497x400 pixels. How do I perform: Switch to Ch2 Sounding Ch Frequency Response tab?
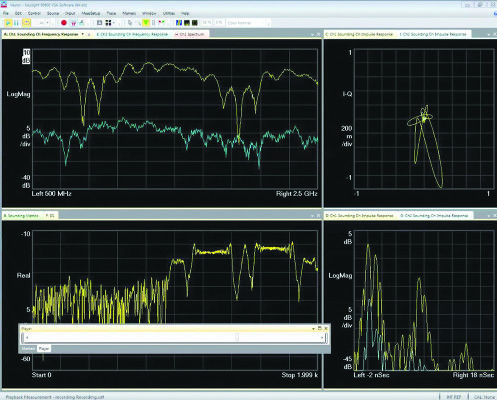click(132, 34)
